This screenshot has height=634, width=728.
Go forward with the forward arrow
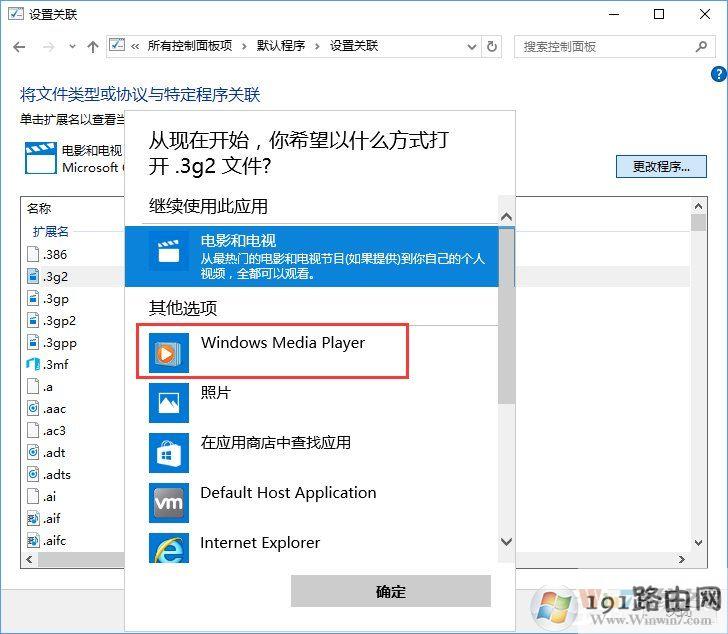pos(49,46)
